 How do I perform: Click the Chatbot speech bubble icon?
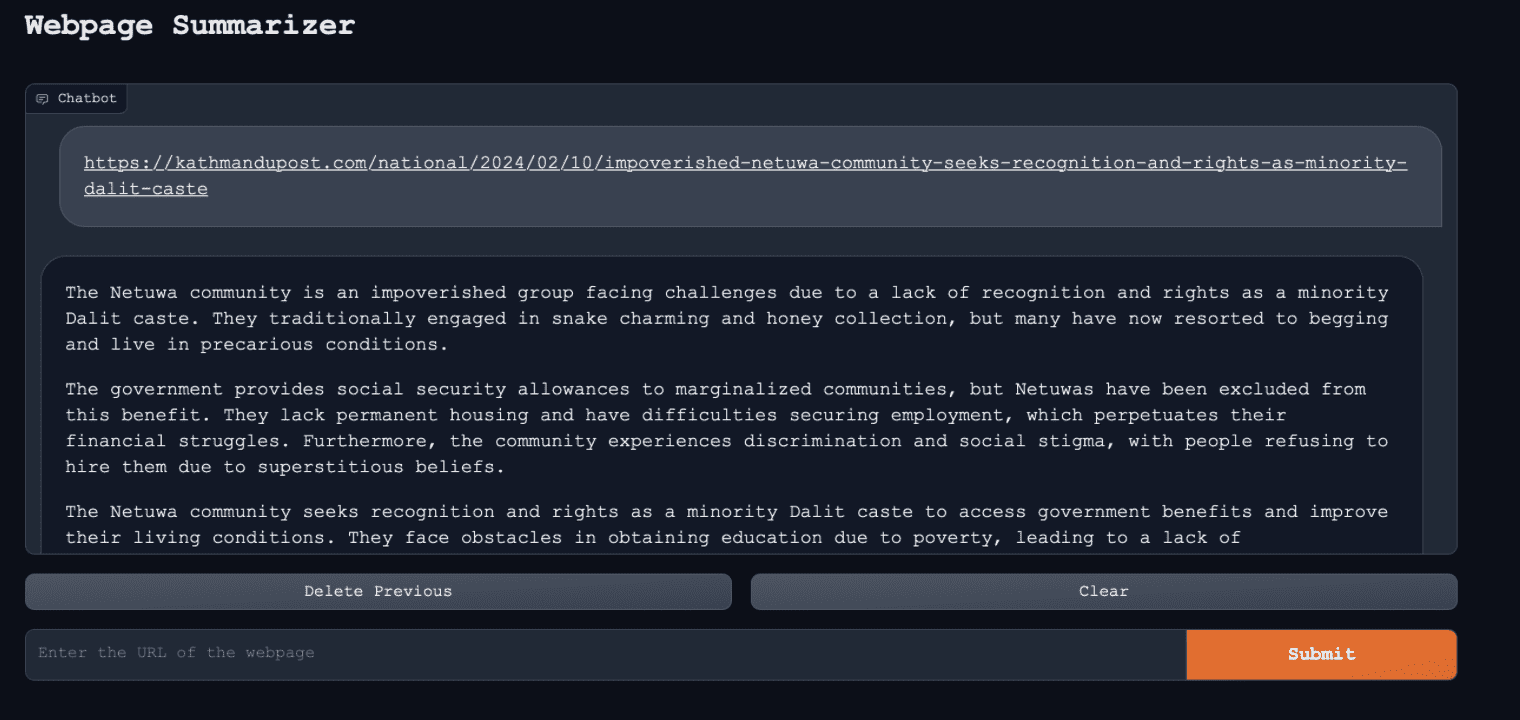tap(42, 99)
